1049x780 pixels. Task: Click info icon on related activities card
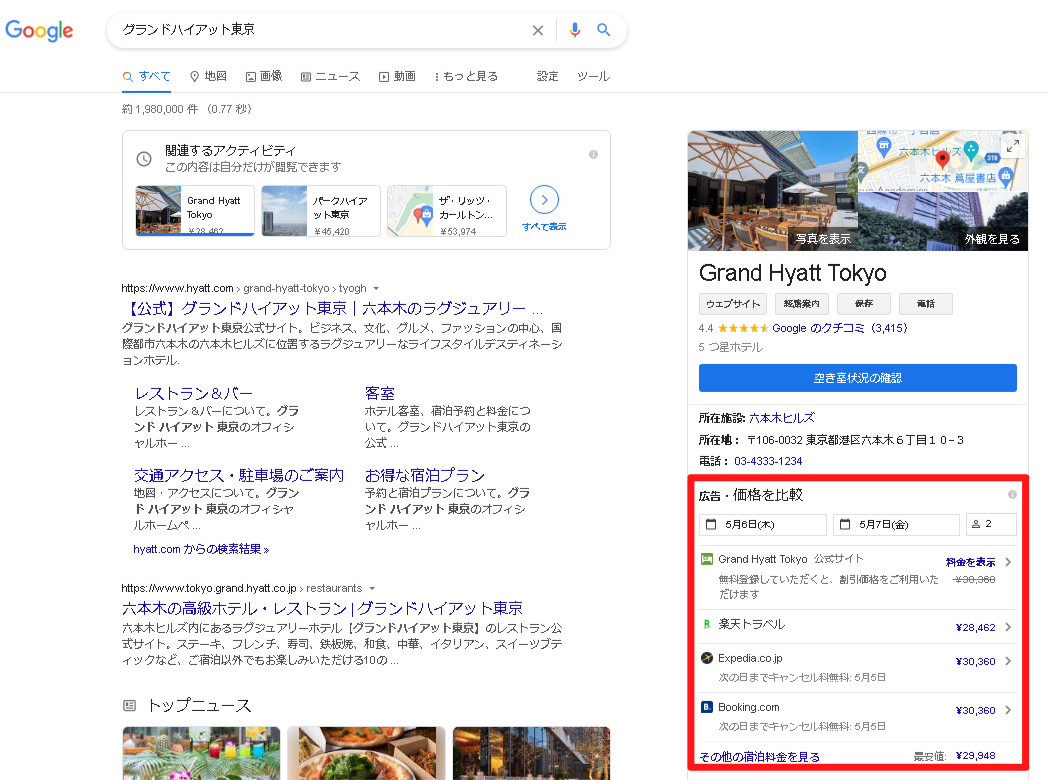click(593, 155)
